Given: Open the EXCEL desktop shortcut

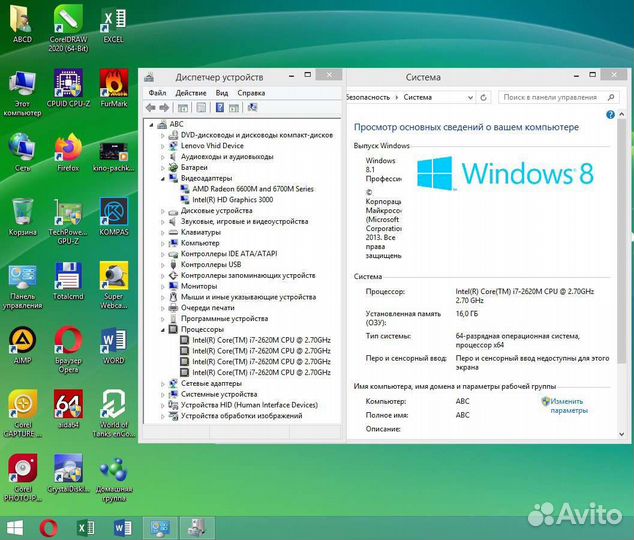Looking at the screenshot, I should 114,23.
